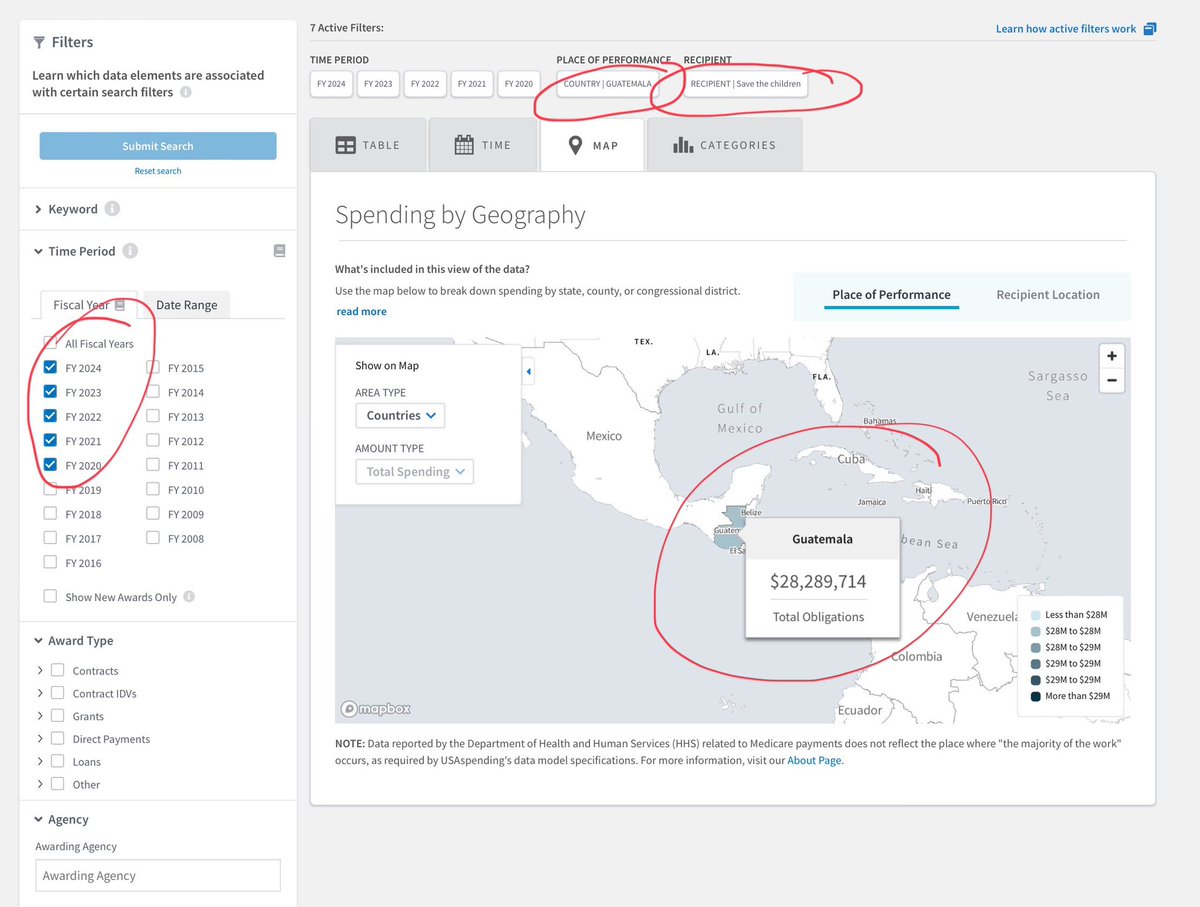1200x907 pixels.
Task: Open the Area Type Countries dropdown
Action: click(x=400, y=415)
